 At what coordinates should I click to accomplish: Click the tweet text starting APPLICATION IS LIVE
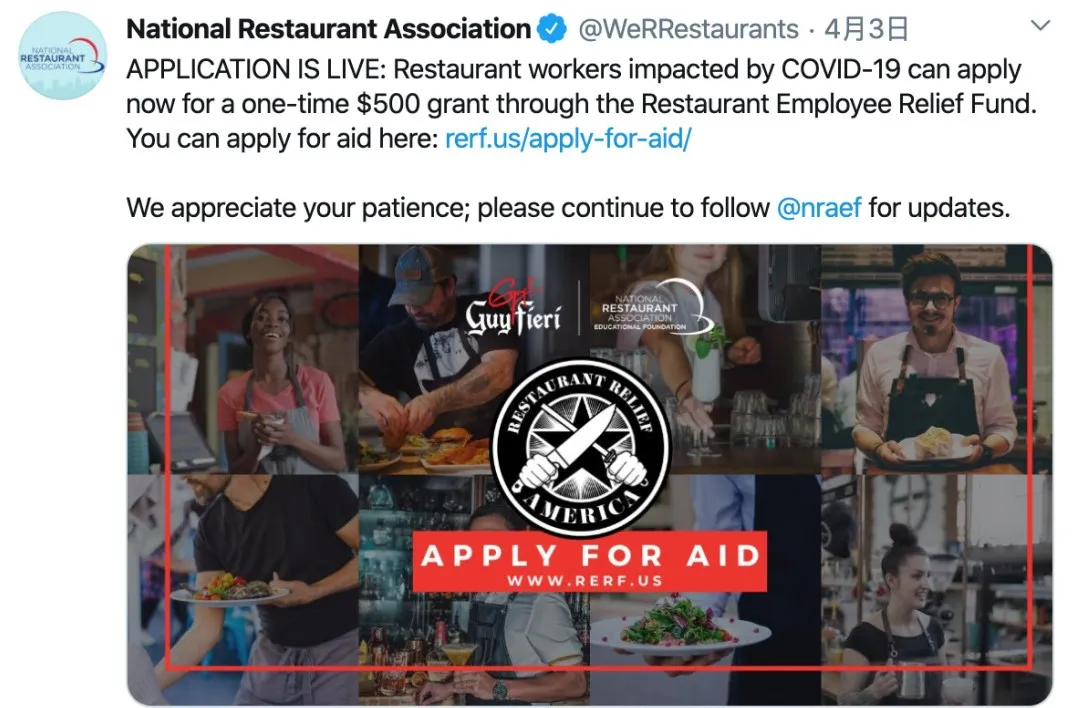pos(581,104)
